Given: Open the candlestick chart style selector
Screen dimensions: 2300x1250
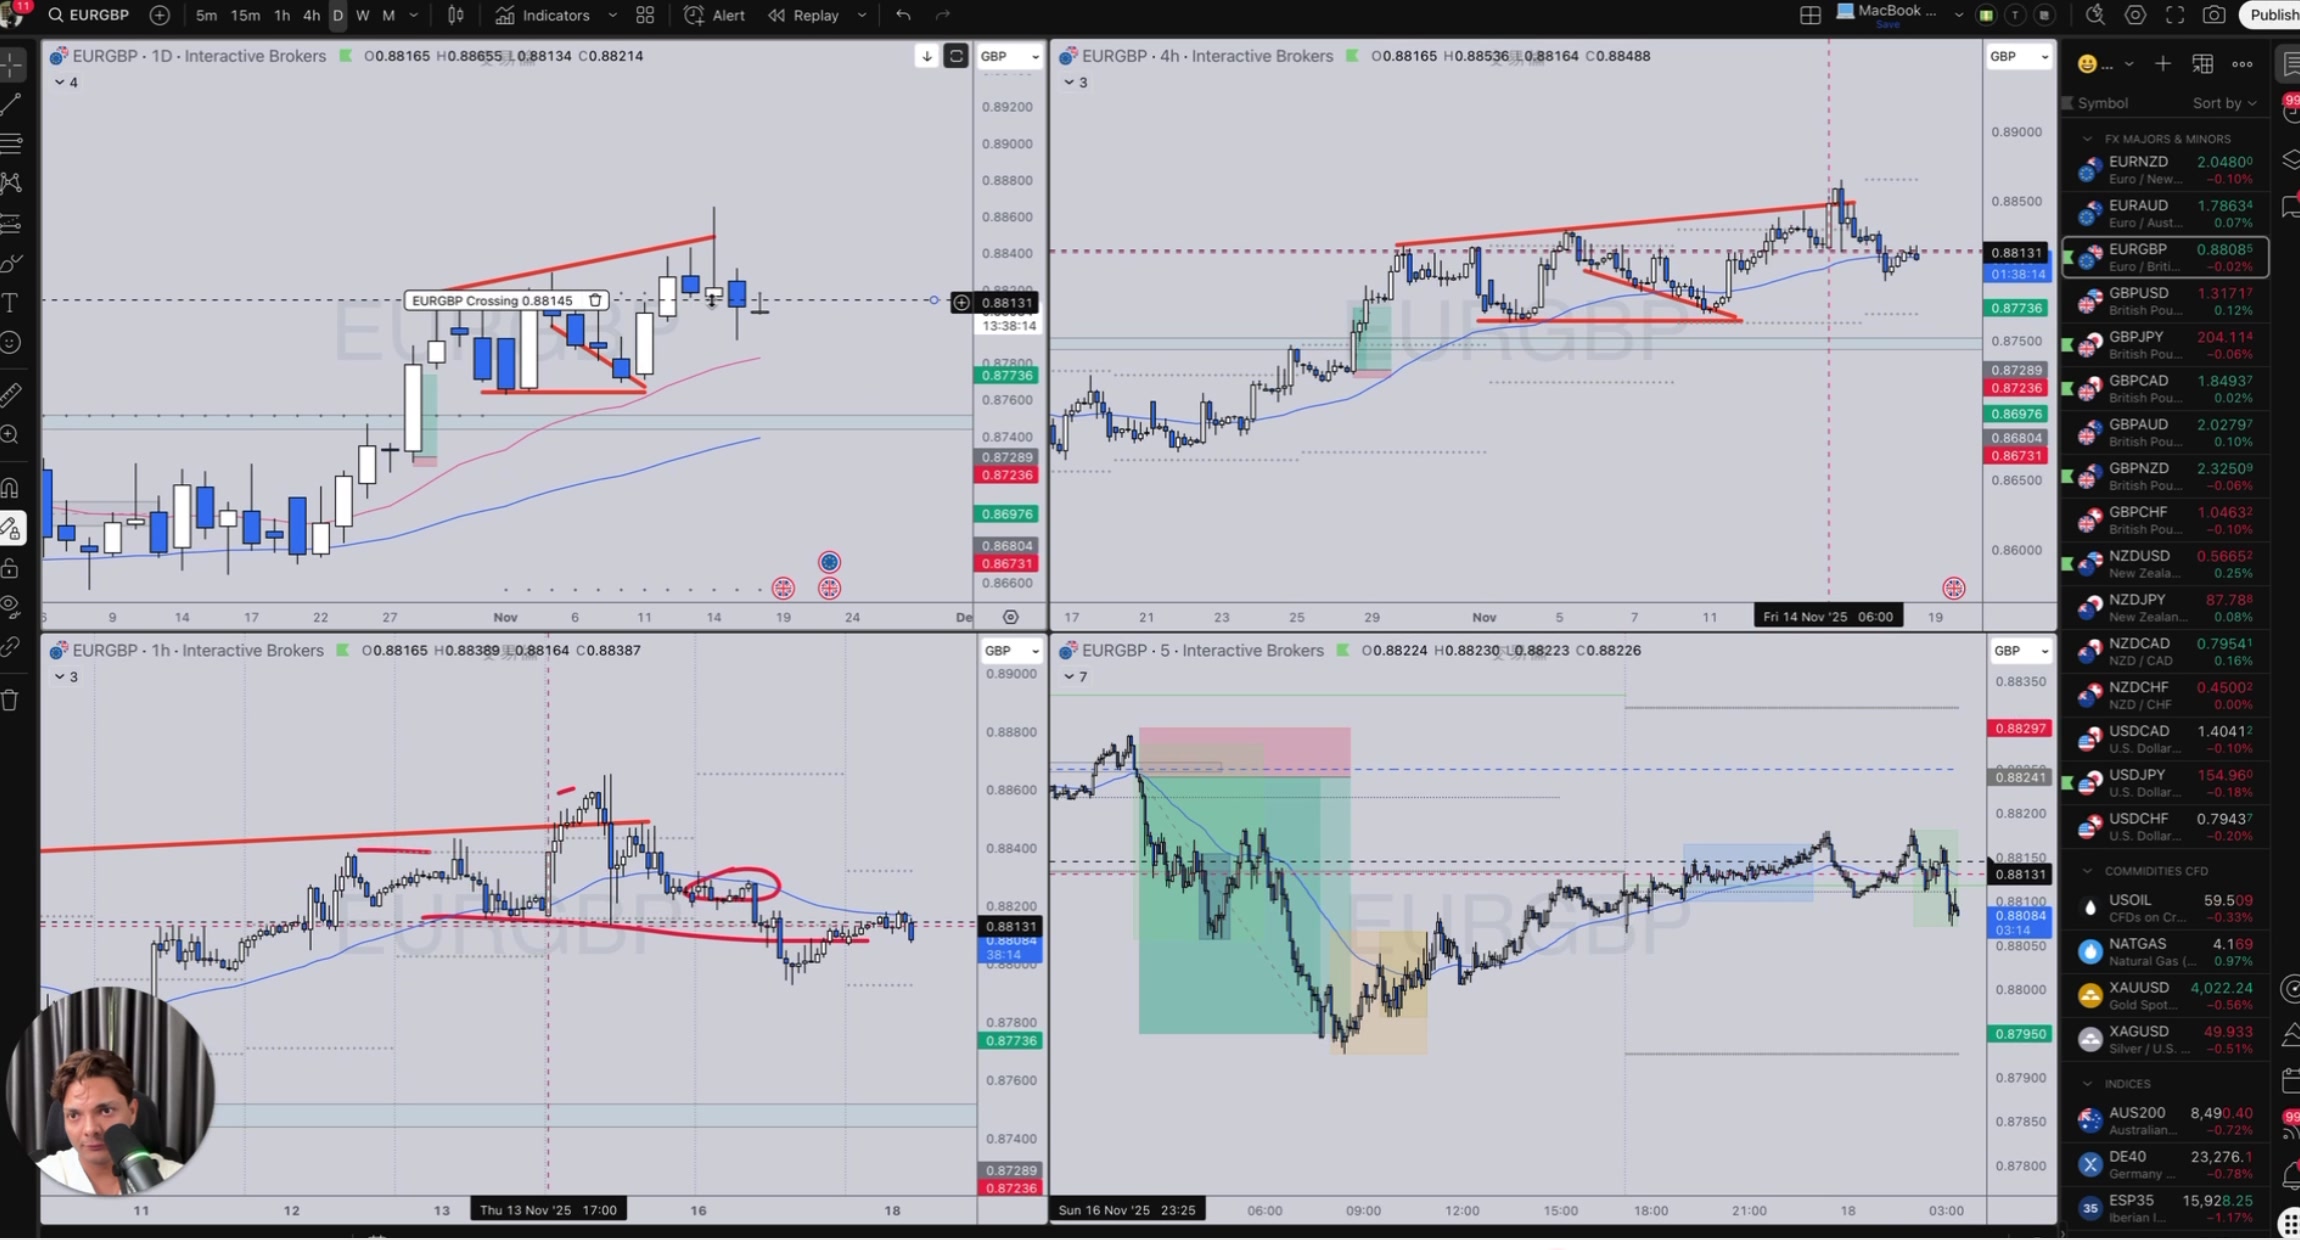Looking at the screenshot, I should point(455,15).
